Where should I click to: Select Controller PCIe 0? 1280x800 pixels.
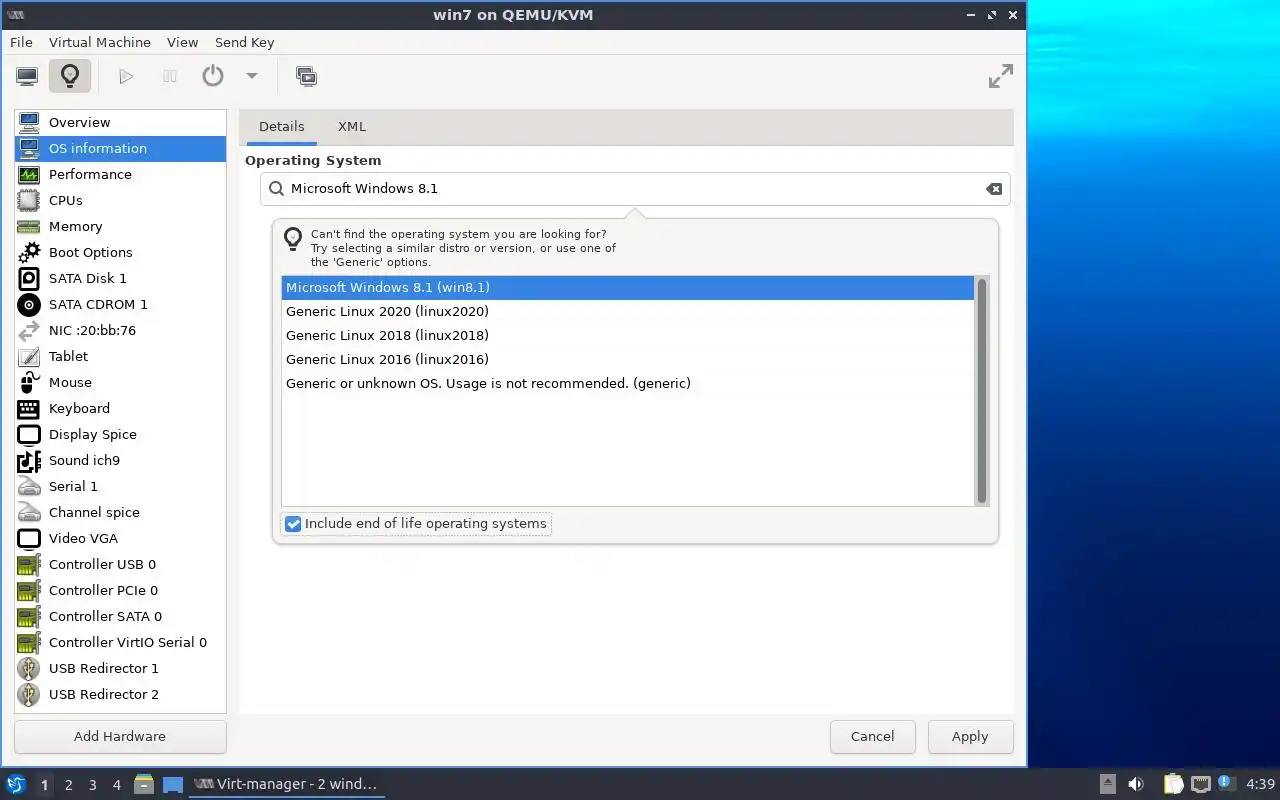point(120,590)
